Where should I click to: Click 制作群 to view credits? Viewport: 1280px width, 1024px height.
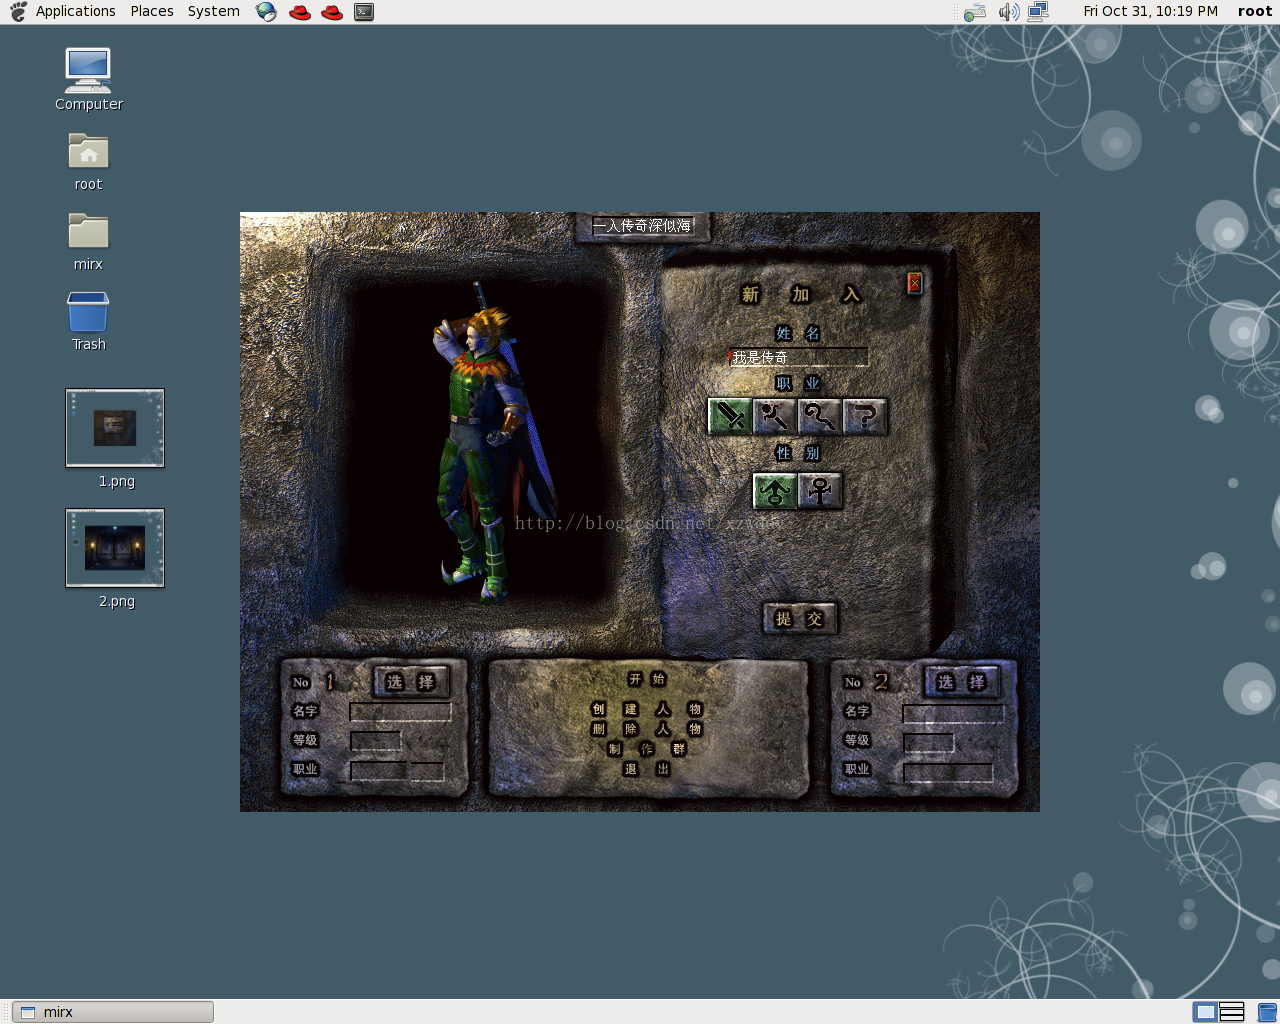click(647, 749)
